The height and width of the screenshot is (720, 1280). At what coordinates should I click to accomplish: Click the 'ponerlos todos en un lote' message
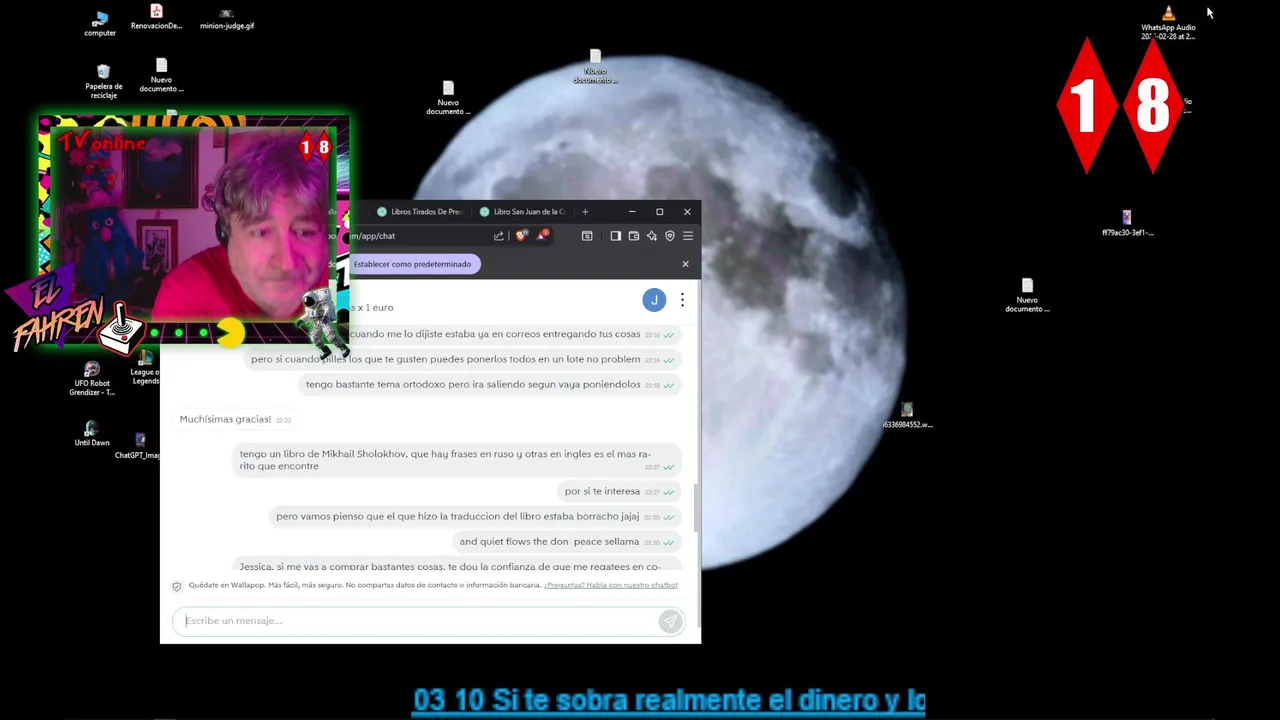point(462,359)
